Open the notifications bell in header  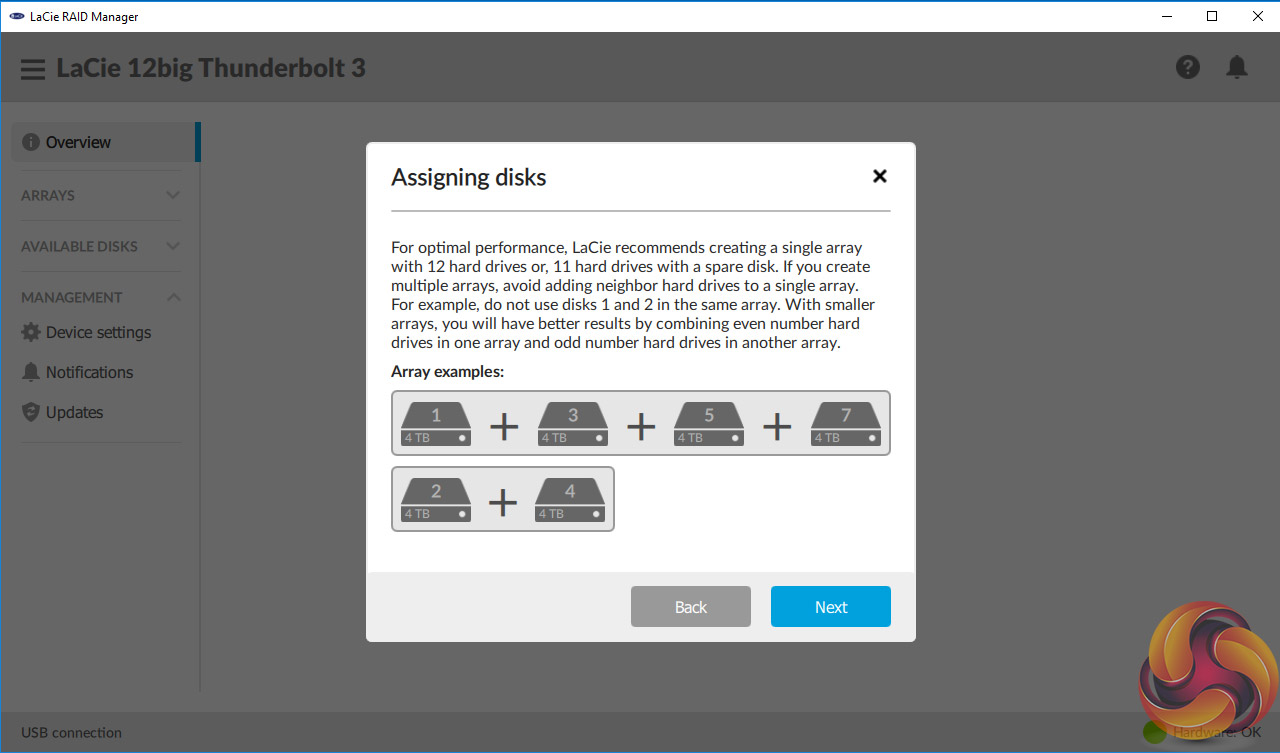coord(1237,67)
